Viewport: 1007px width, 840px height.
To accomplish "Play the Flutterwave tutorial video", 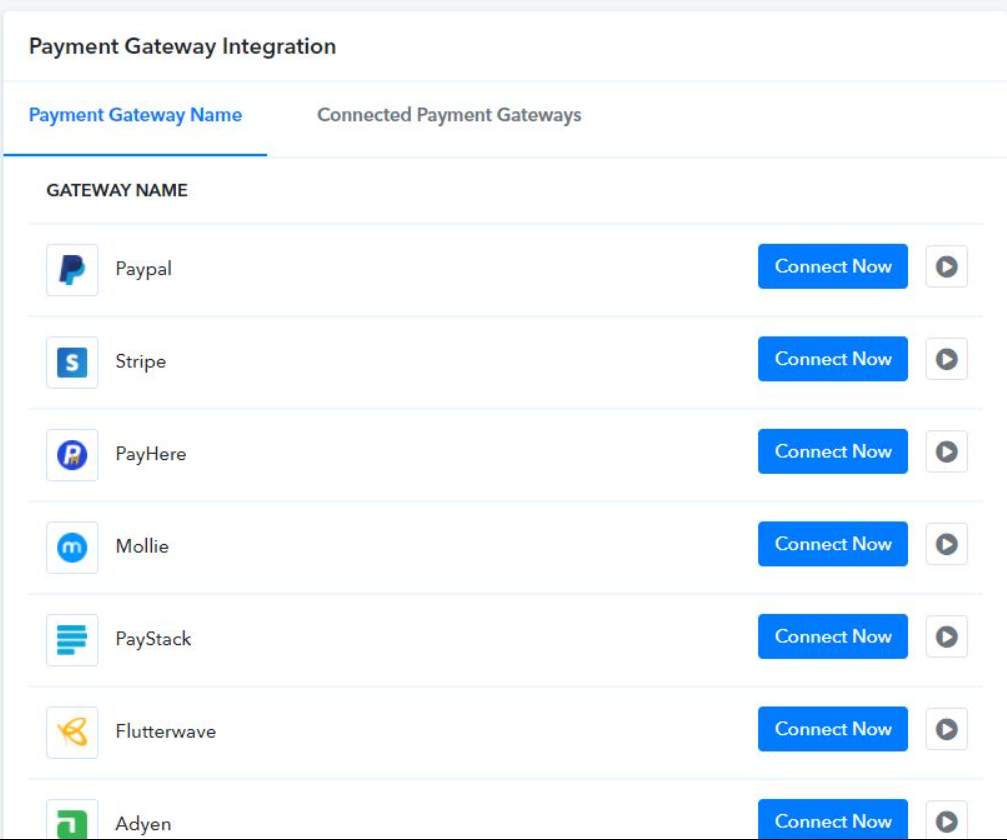I will 946,729.
